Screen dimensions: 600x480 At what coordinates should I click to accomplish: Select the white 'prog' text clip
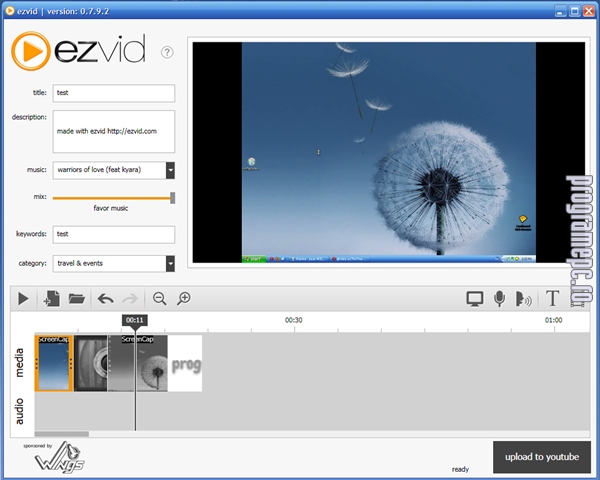pyautogui.click(x=185, y=363)
